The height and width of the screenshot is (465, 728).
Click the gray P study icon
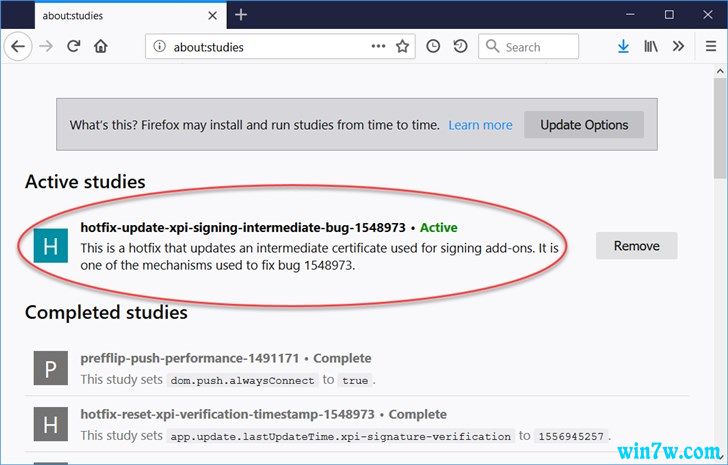(x=51, y=368)
